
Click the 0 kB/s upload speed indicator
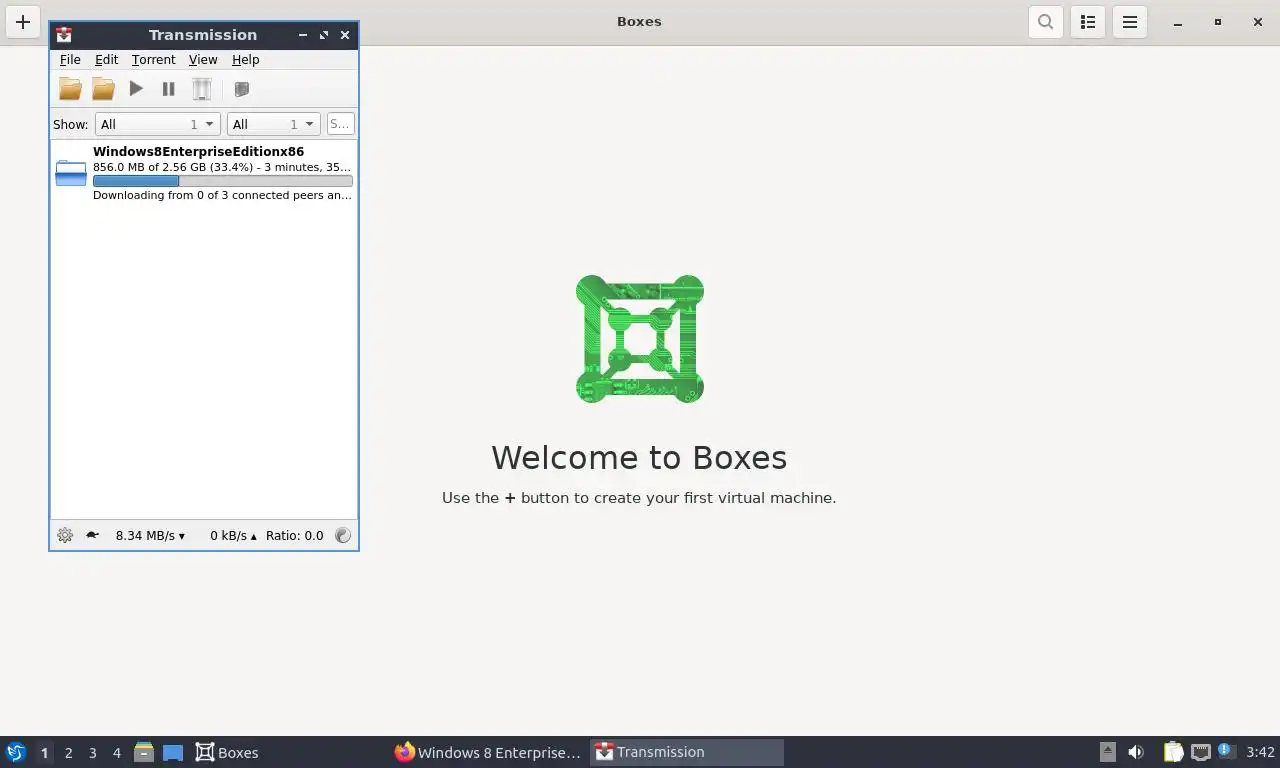point(233,536)
